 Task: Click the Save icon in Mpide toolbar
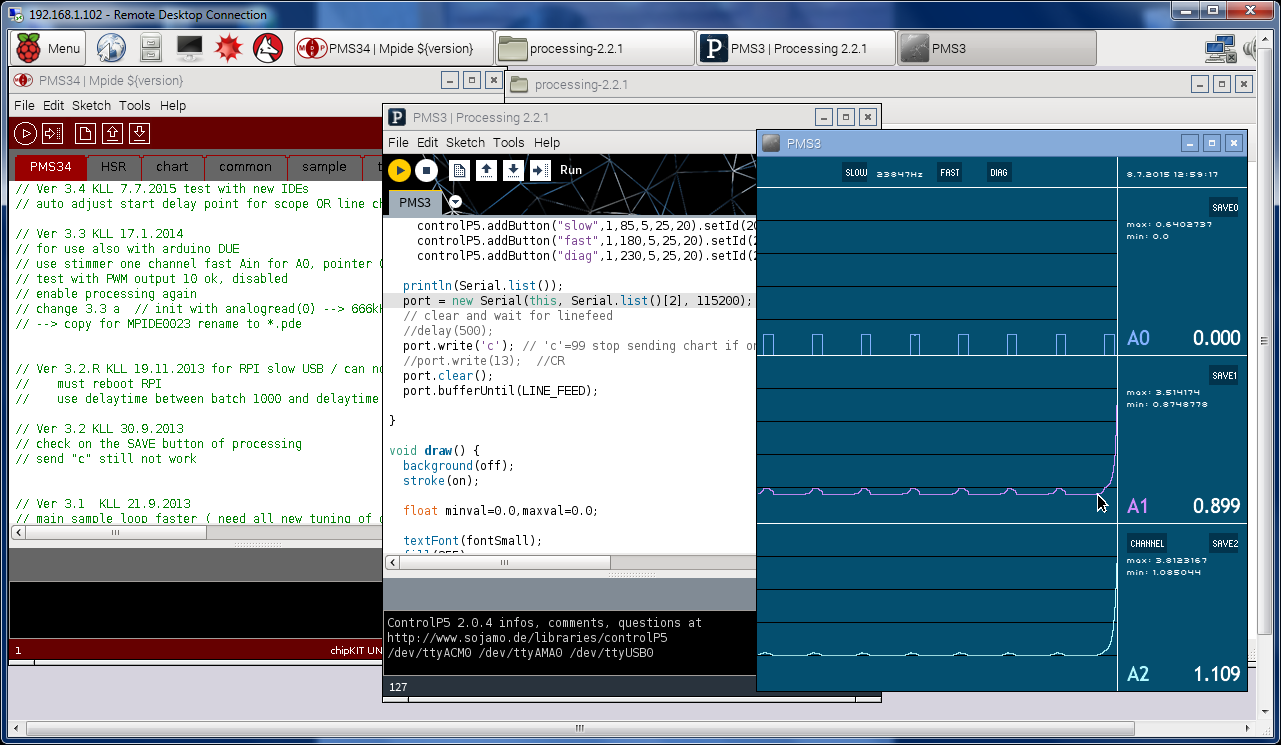click(x=140, y=133)
